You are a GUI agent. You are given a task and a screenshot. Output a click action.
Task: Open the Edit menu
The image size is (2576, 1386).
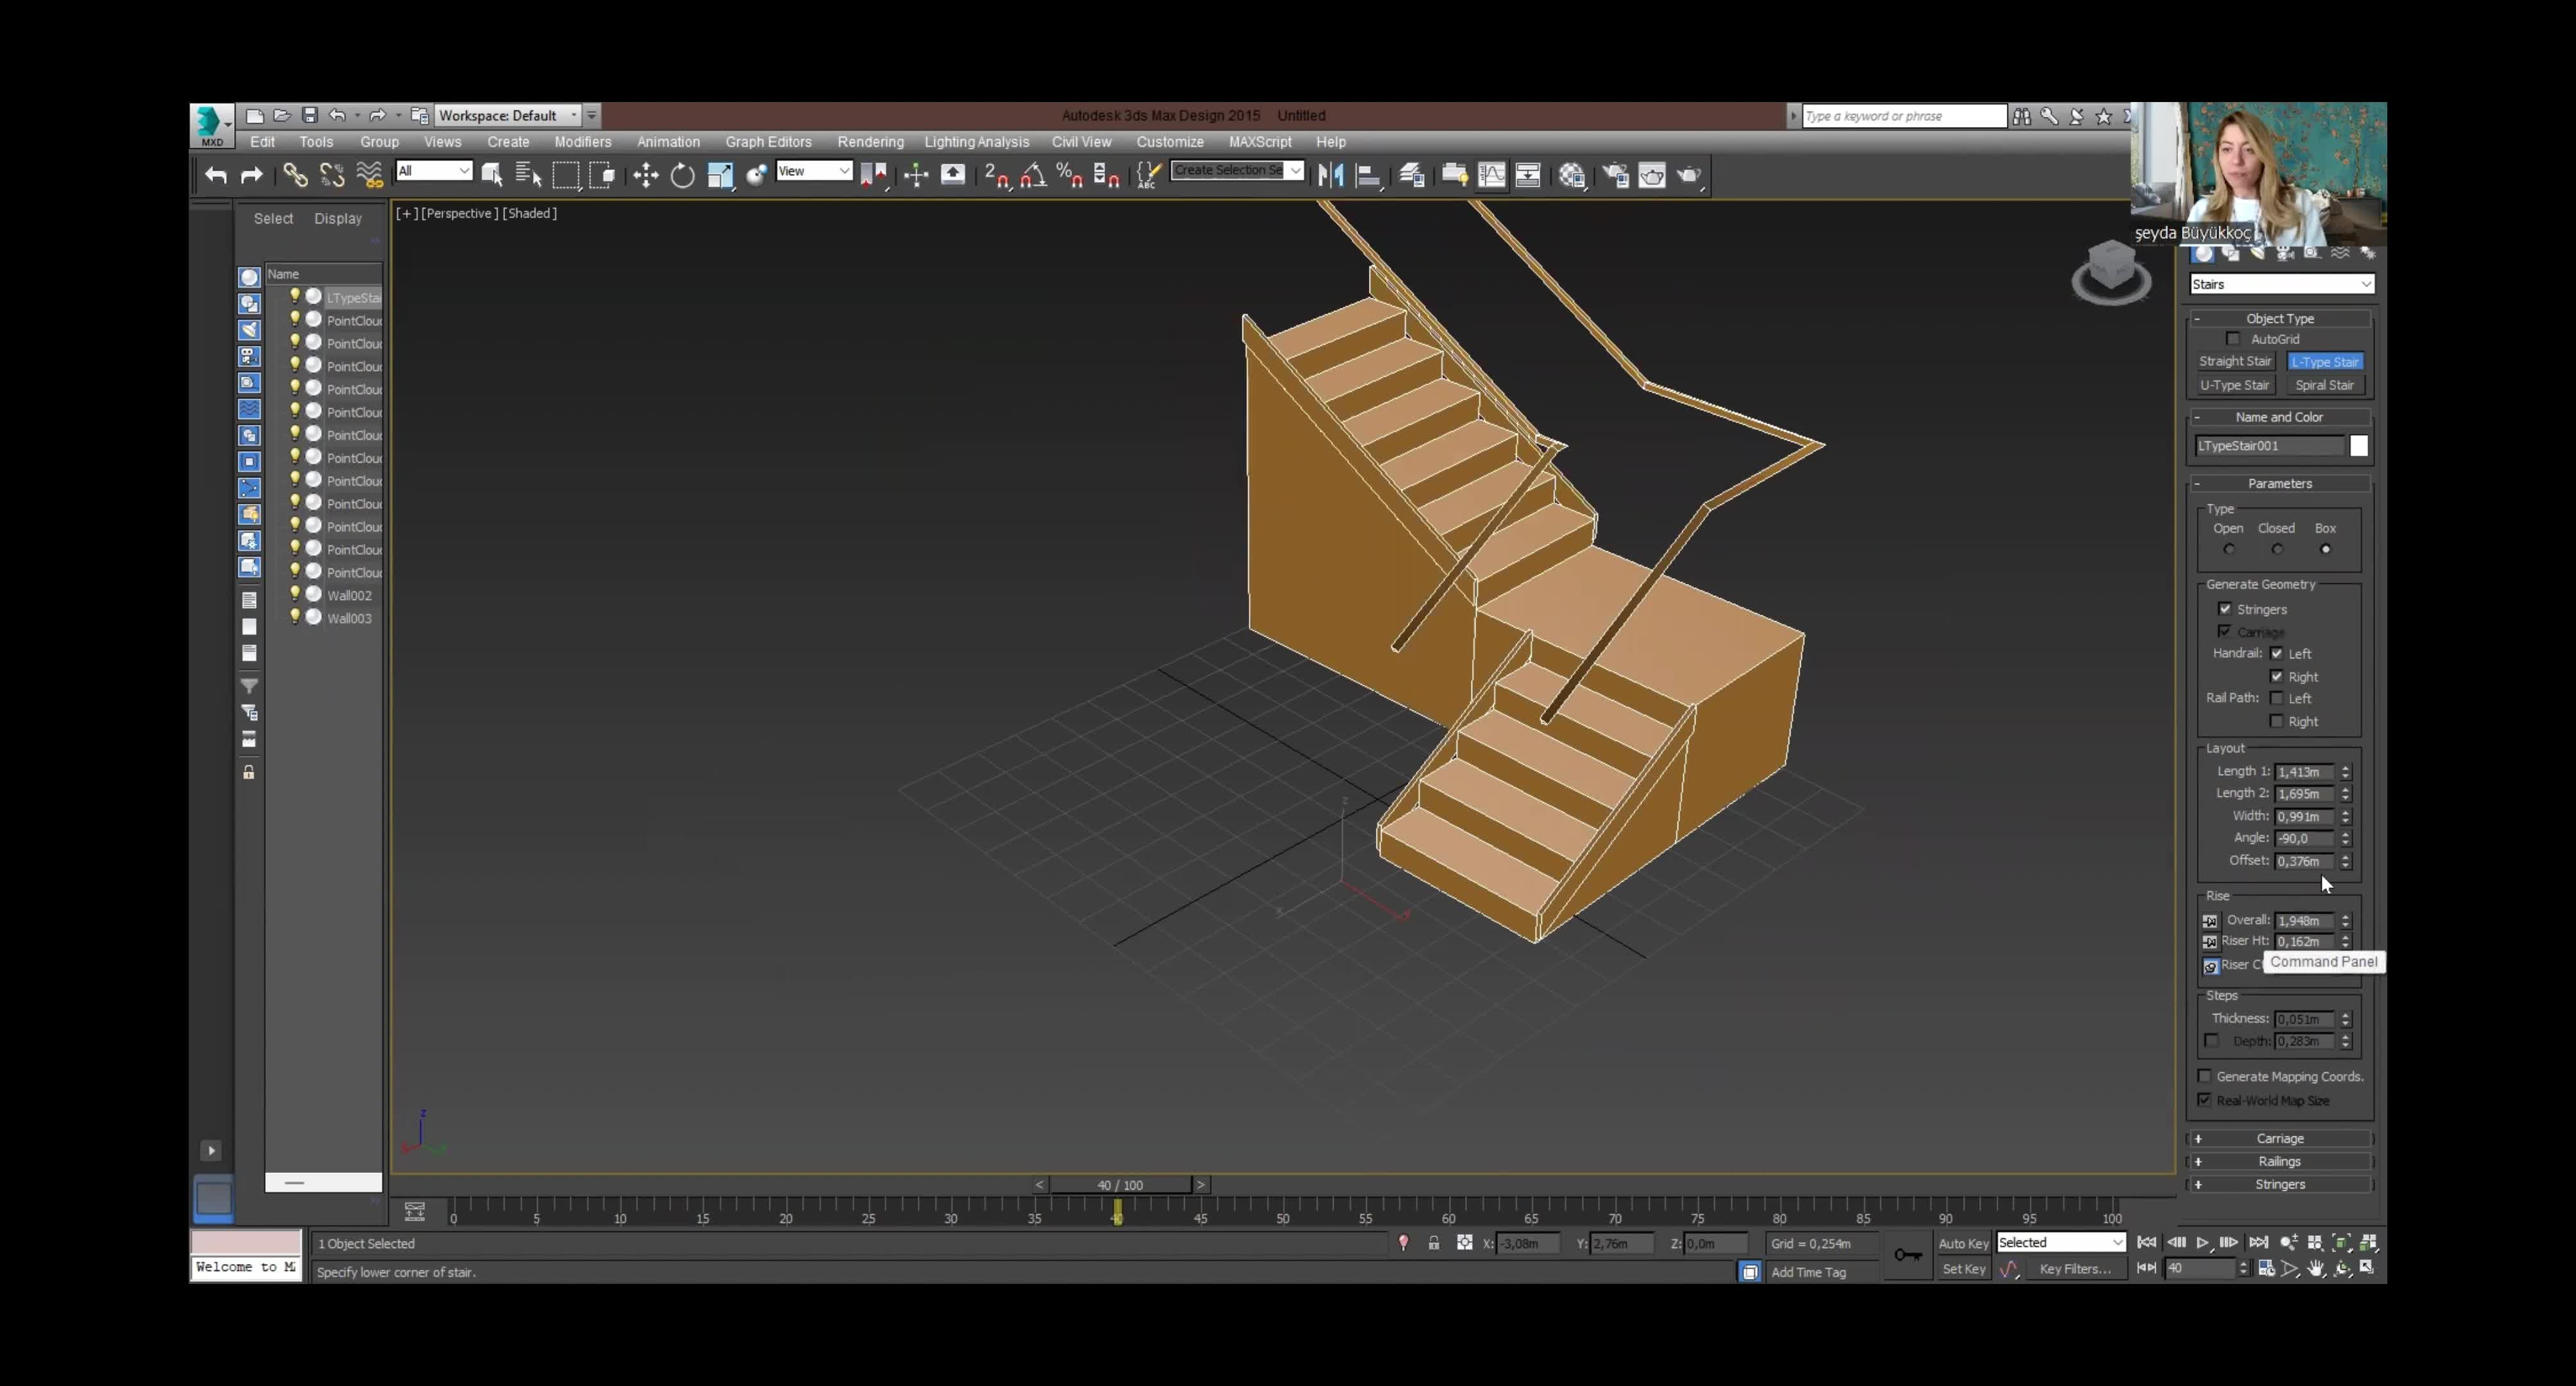click(262, 142)
